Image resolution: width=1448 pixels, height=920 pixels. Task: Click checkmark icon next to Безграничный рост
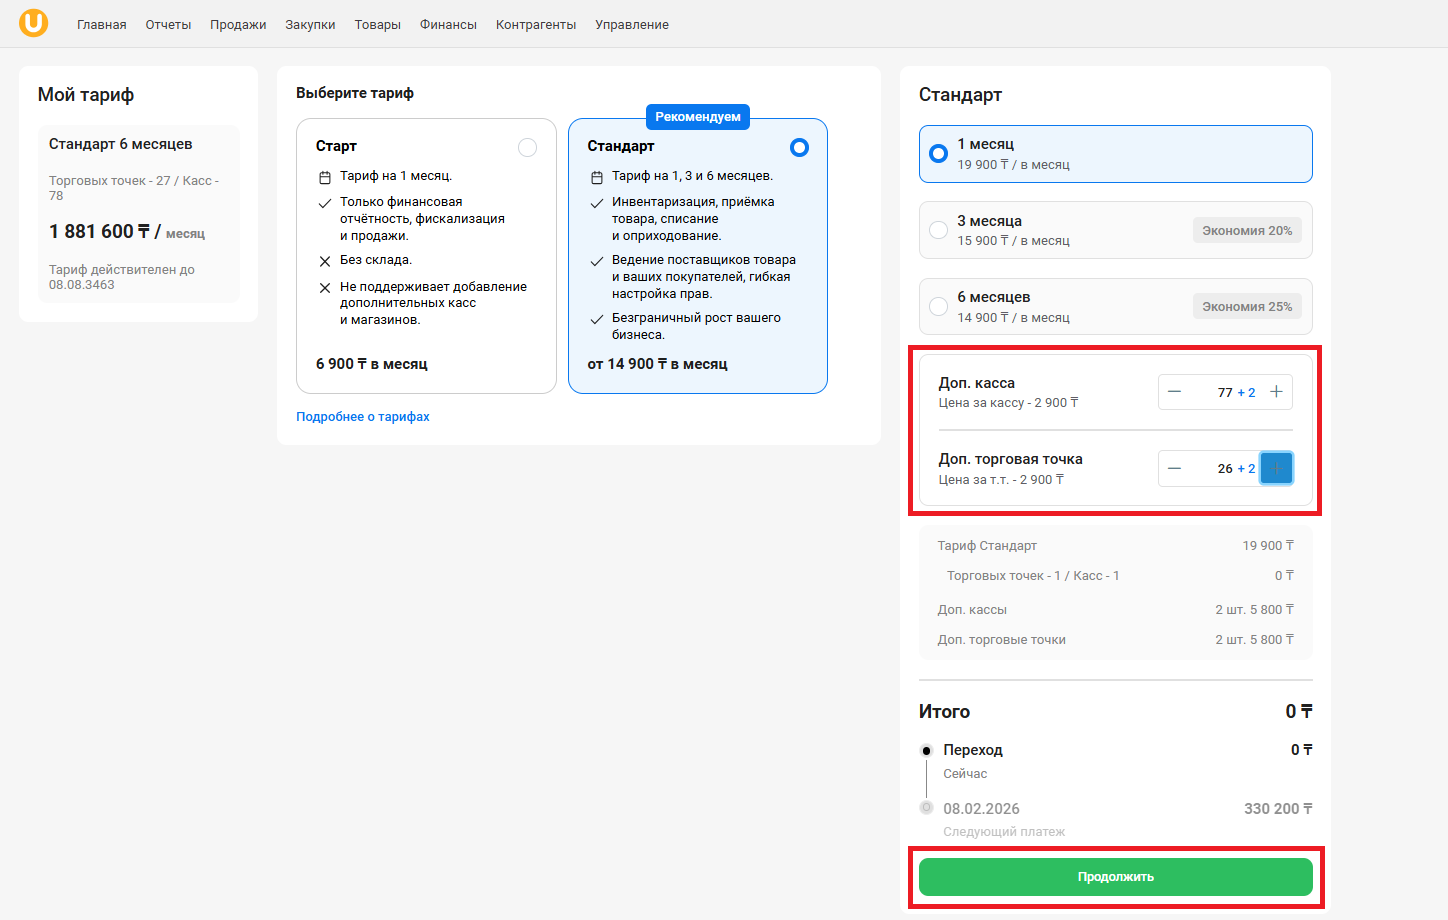pyautogui.click(x=596, y=319)
